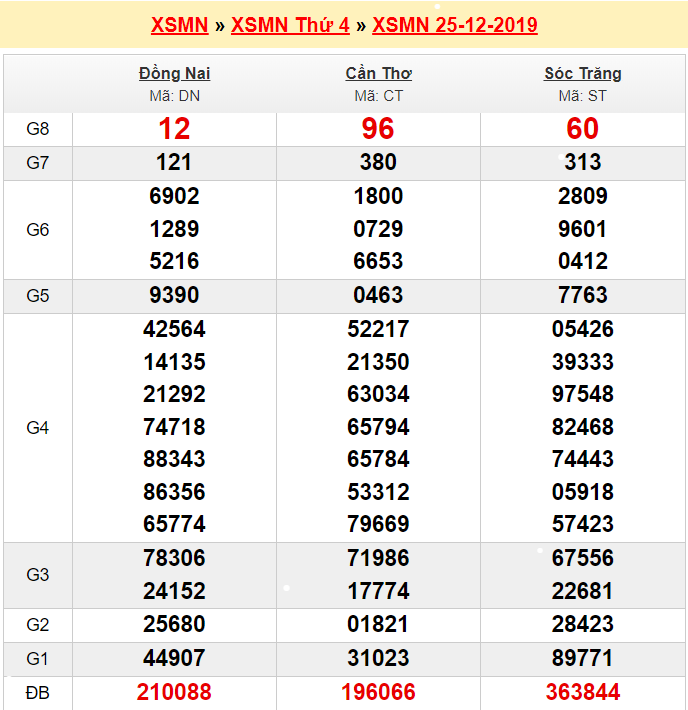Click the G4 number 52217

(378, 329)
